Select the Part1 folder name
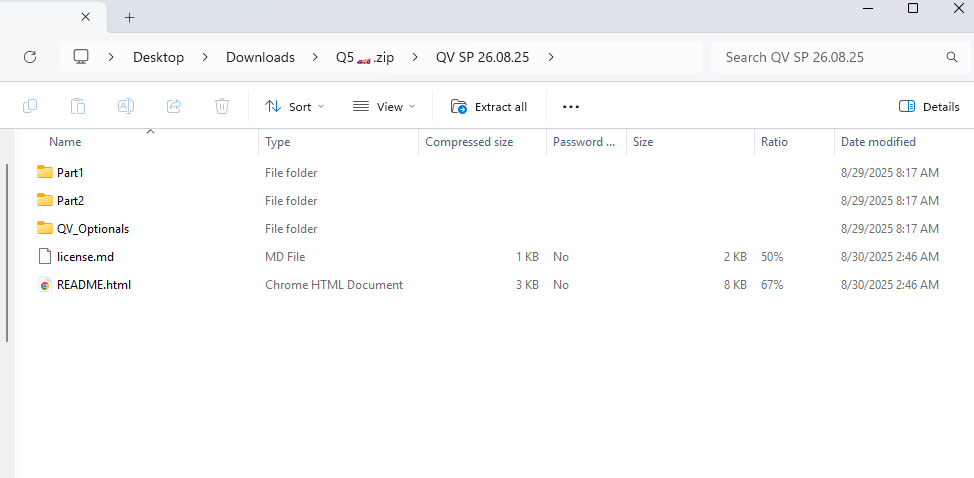Image resolution: width=974 pixels, height=478 pixels. click(70, 173)
